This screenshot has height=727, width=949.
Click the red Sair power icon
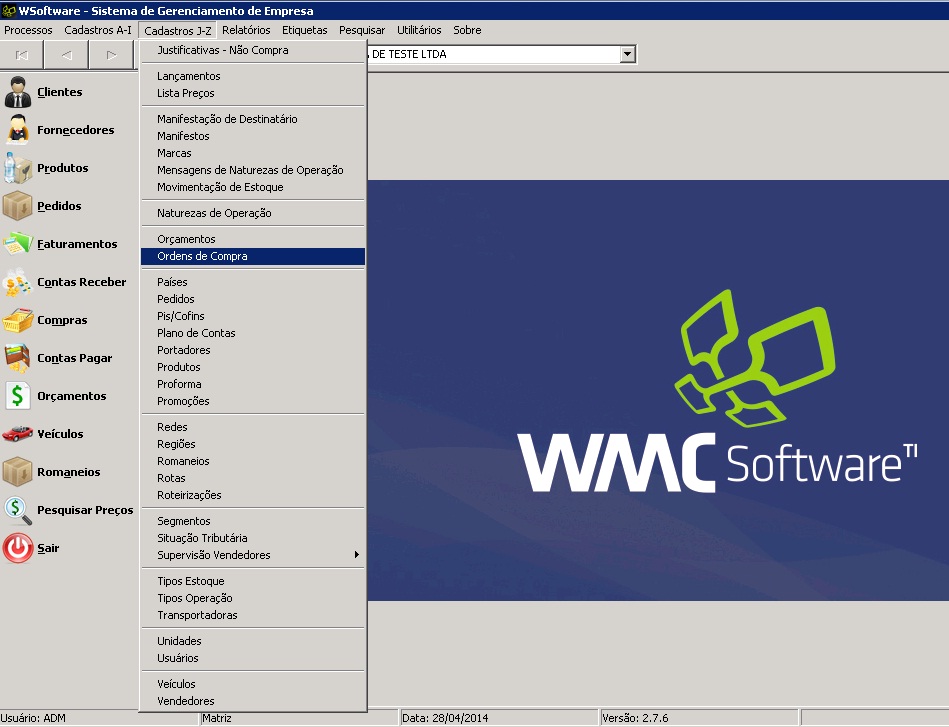17,548
